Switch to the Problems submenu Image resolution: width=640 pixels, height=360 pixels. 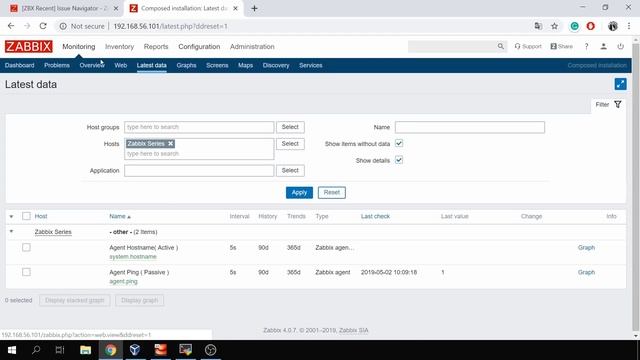pos(57,65)
